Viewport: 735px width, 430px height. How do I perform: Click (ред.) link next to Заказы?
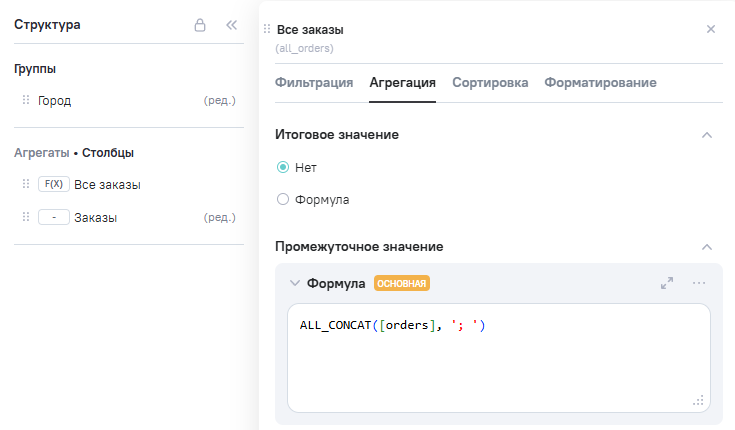pos(219,217)
